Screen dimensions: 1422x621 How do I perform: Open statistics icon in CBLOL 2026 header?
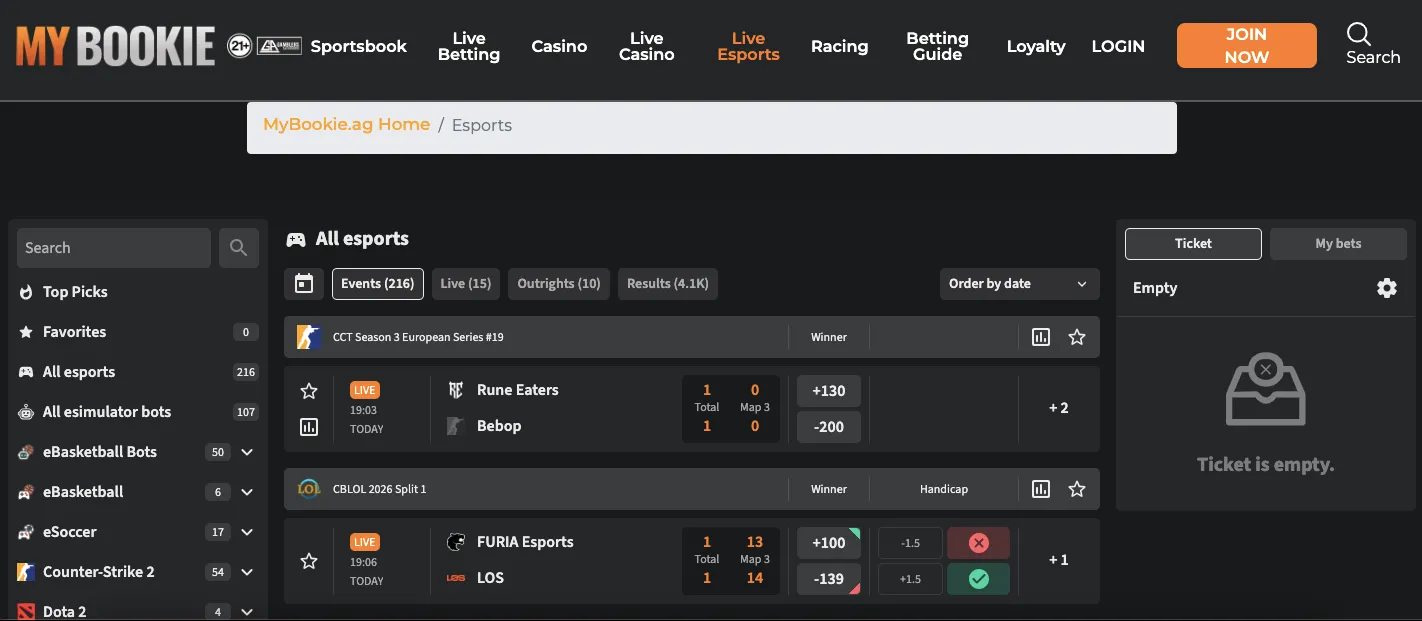pyautogui.click(x=1041, y=489)
